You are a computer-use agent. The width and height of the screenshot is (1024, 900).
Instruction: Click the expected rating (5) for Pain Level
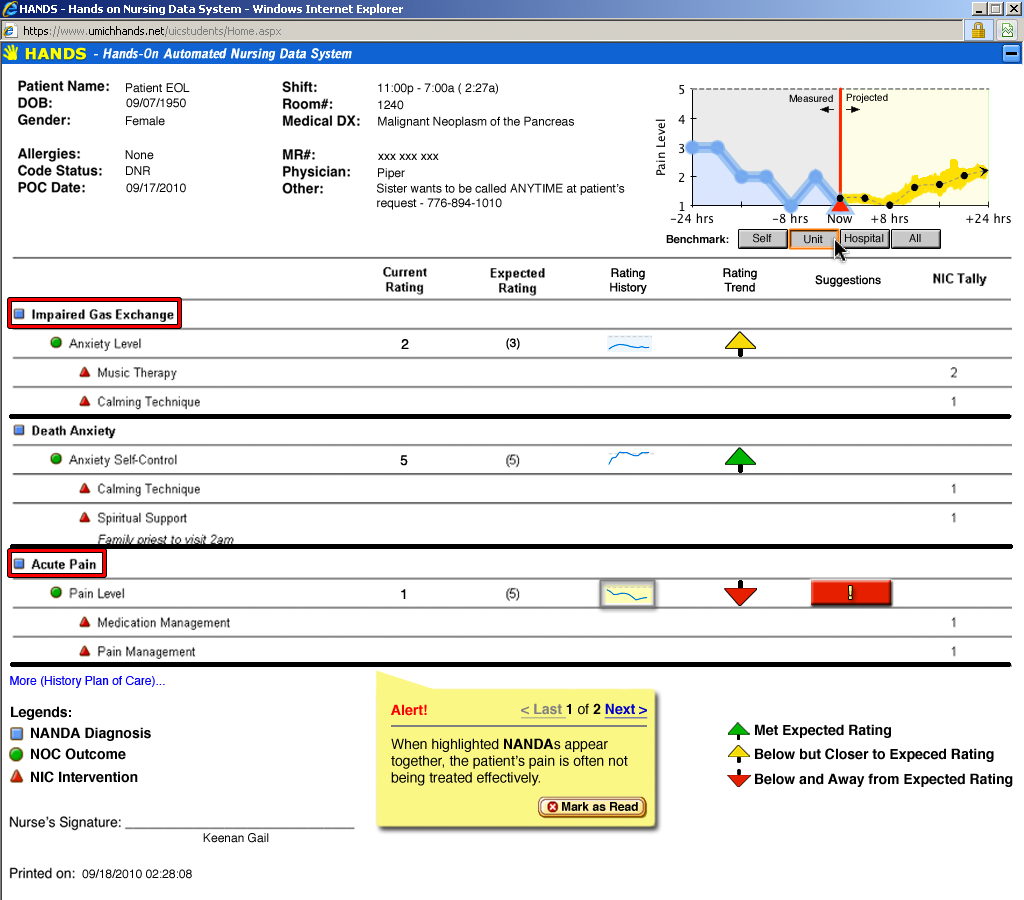pos(513,594)
